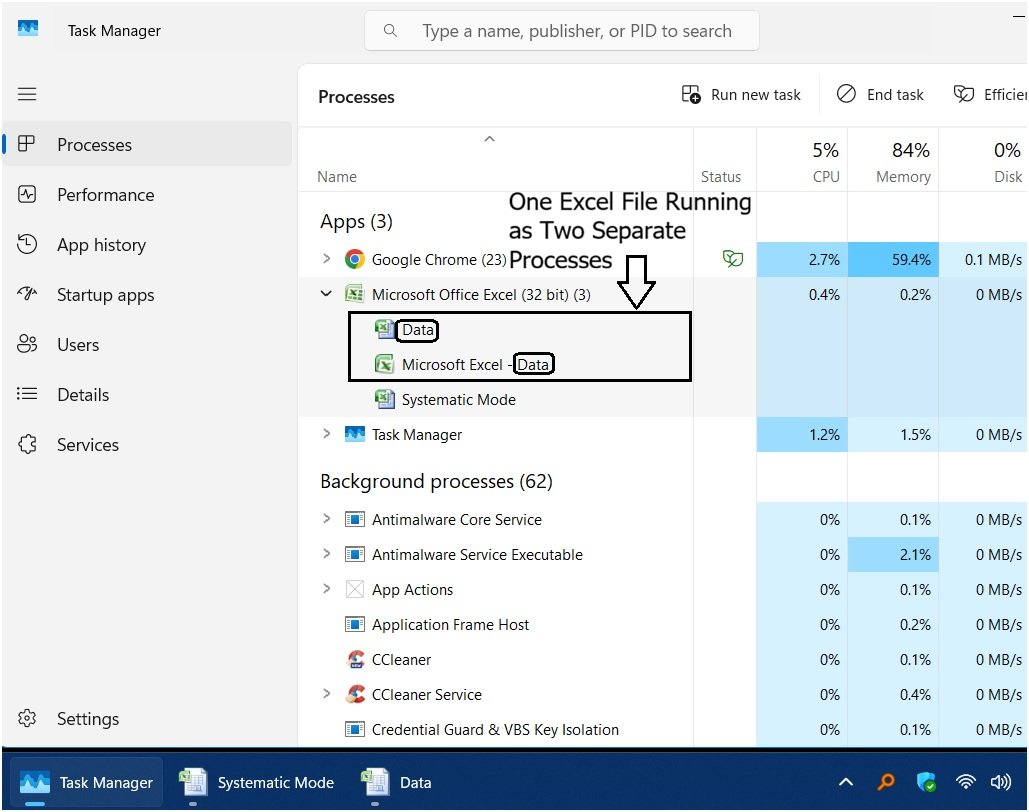Sort by the Memory column header
Image resolution: width=1029 pixels, height=812 pixels.
tap(893, 160)
